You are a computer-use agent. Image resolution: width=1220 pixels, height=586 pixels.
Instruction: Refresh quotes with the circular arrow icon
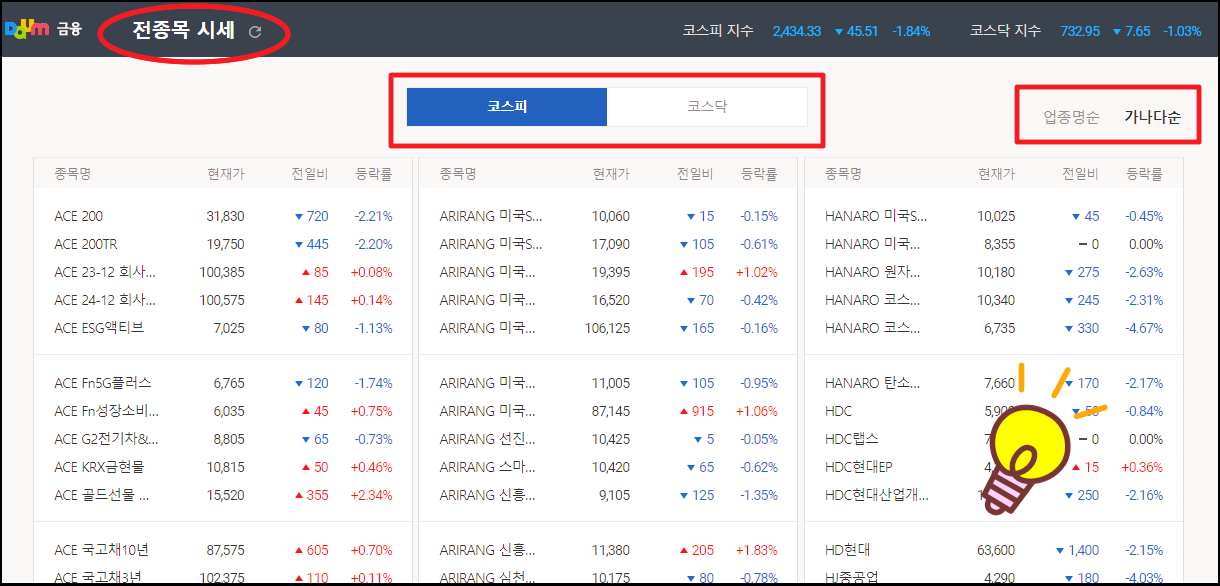tap(255, 32)
